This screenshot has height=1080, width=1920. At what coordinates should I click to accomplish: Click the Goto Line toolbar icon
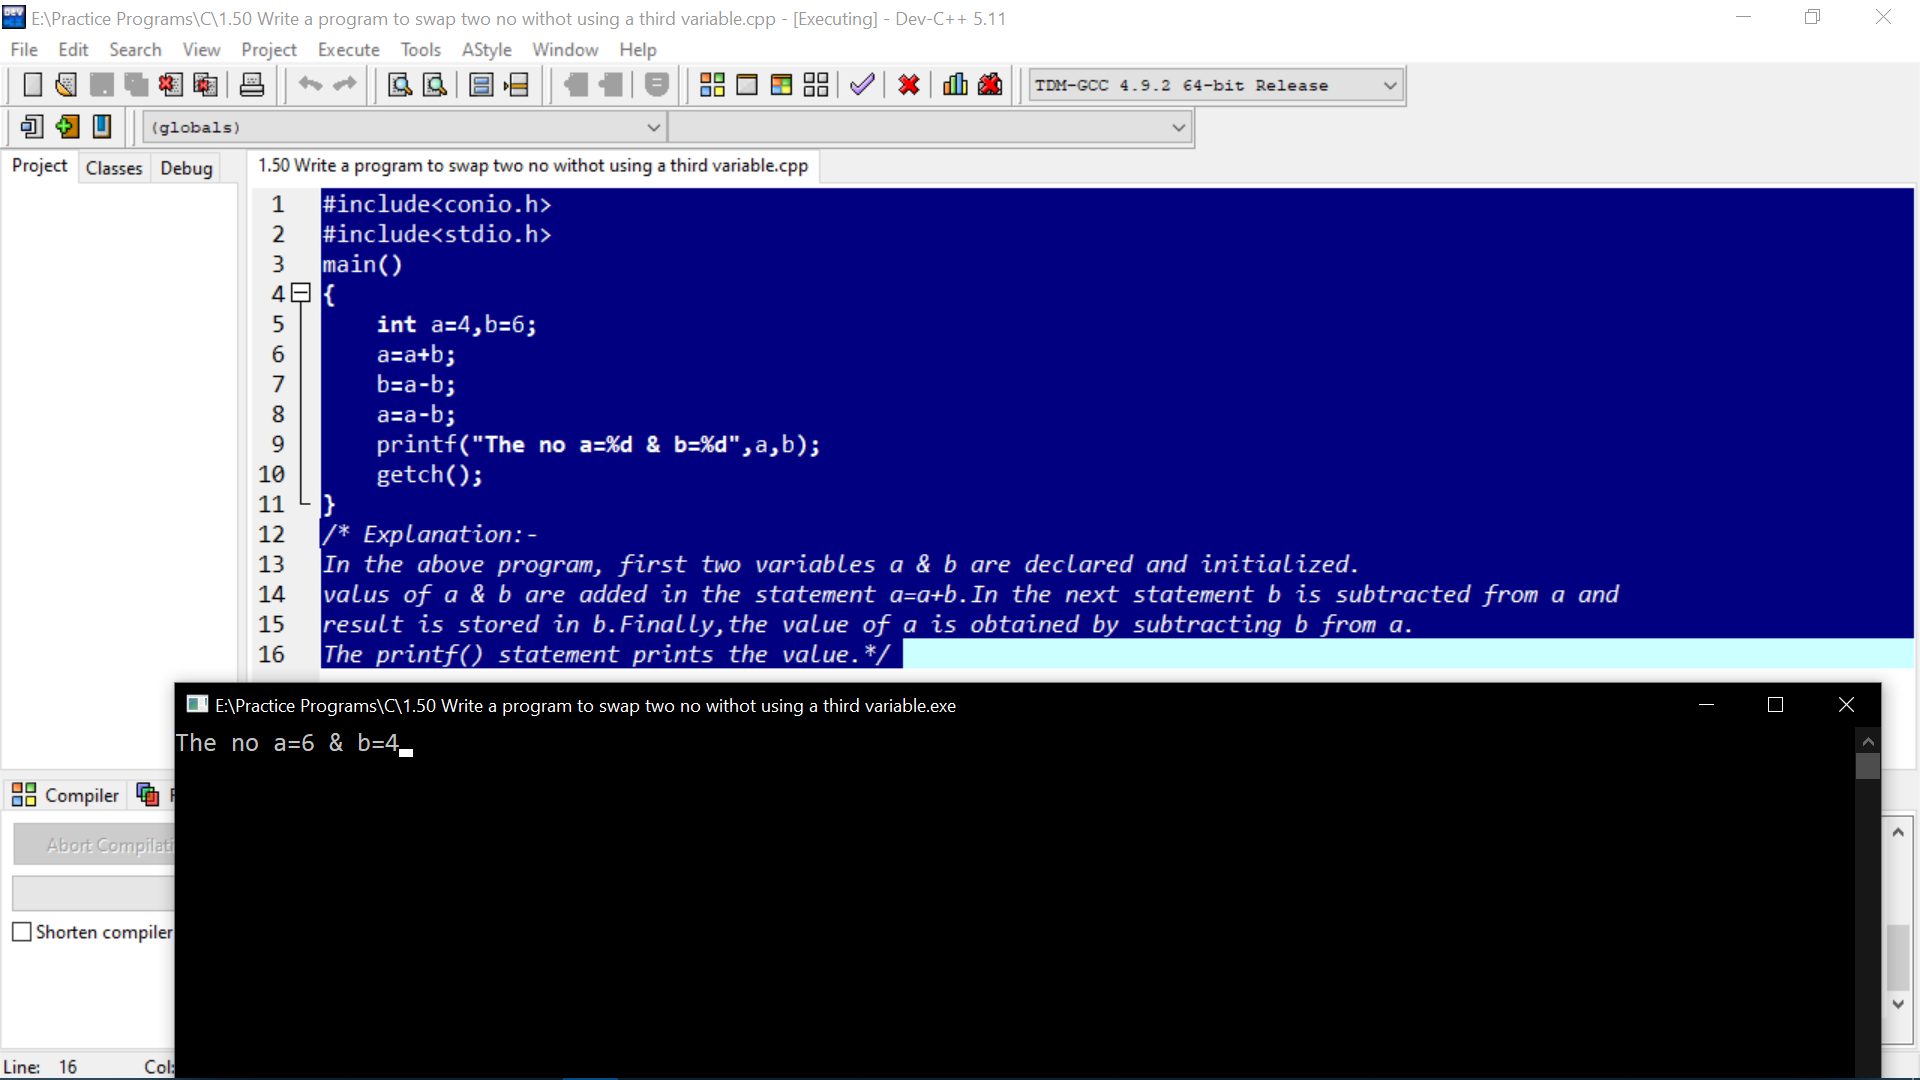point(516,85)
